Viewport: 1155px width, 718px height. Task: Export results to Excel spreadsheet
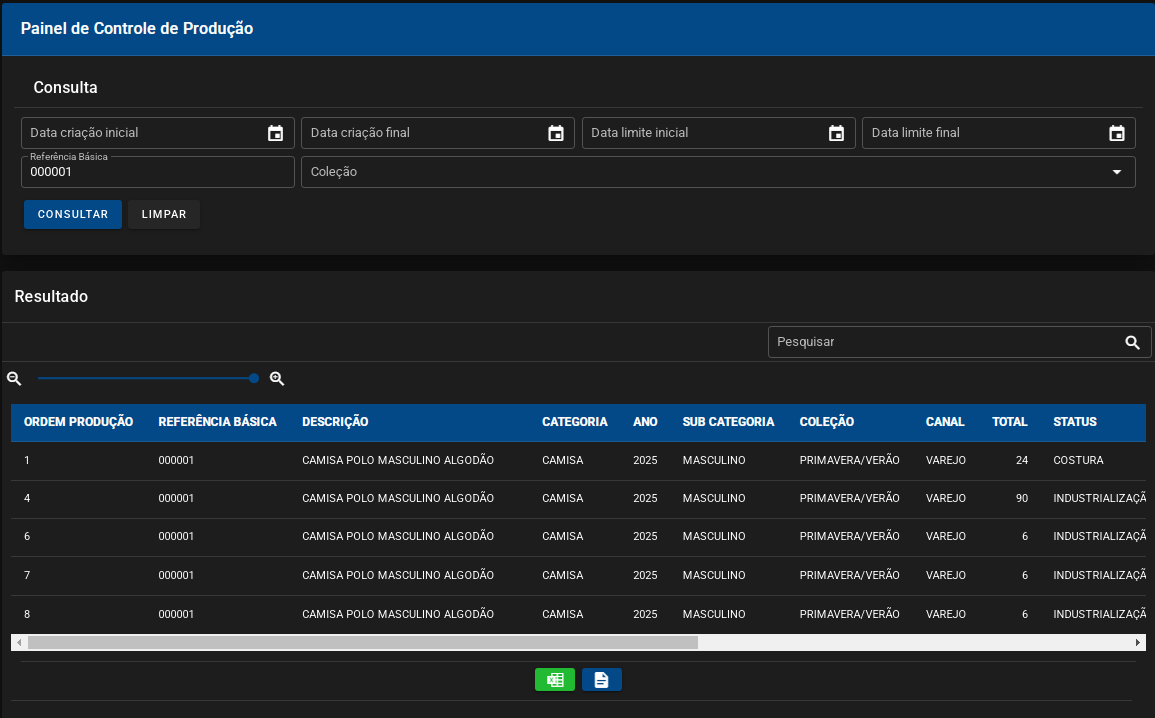(555, 680)
